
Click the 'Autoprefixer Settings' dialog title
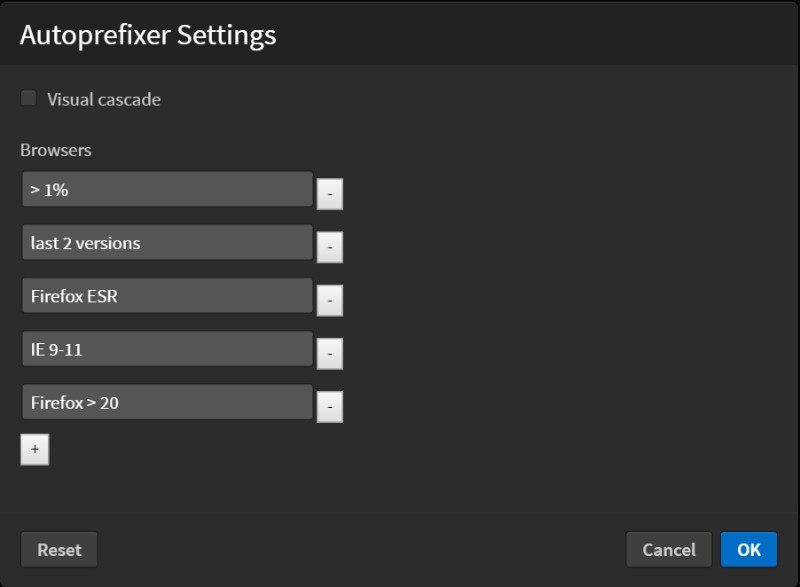148,35
